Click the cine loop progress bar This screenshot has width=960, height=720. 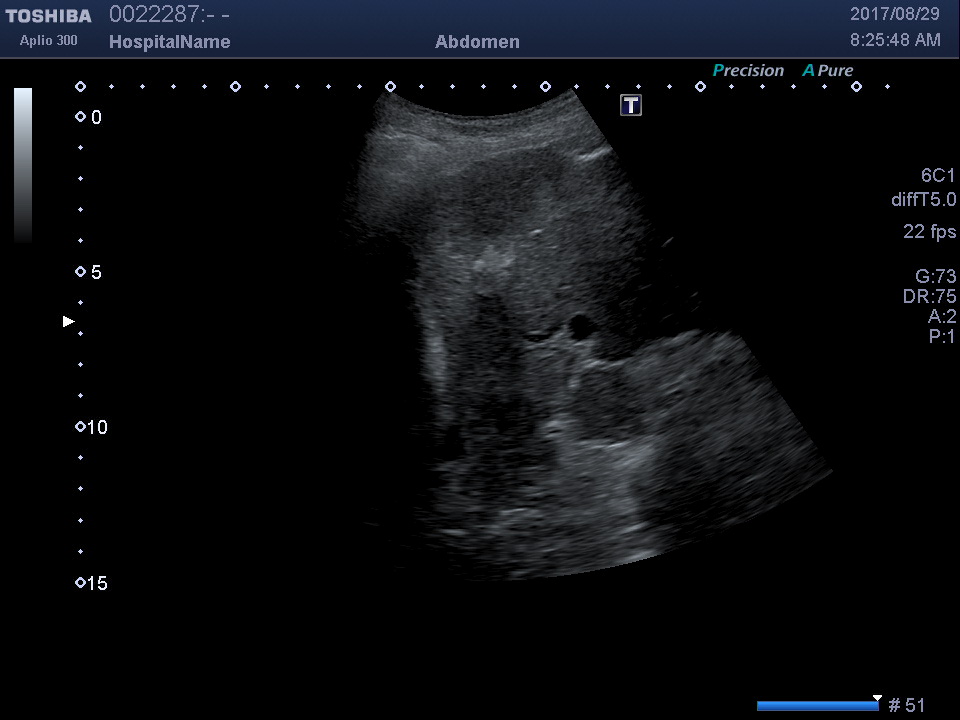tap(817, 706)
